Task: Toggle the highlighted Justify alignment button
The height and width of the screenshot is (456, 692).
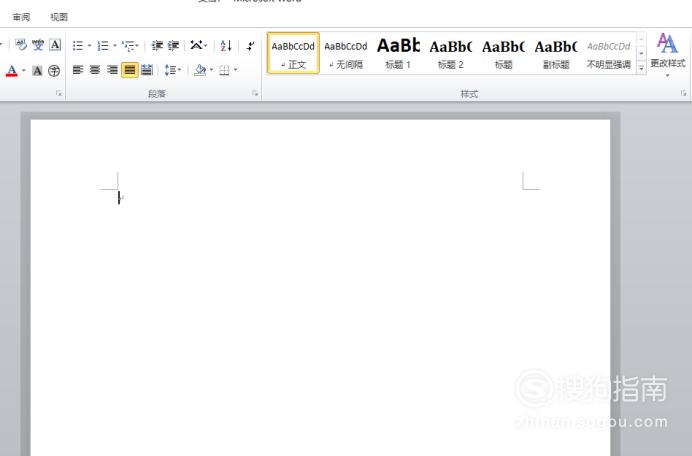Action: tap(130, 70)
